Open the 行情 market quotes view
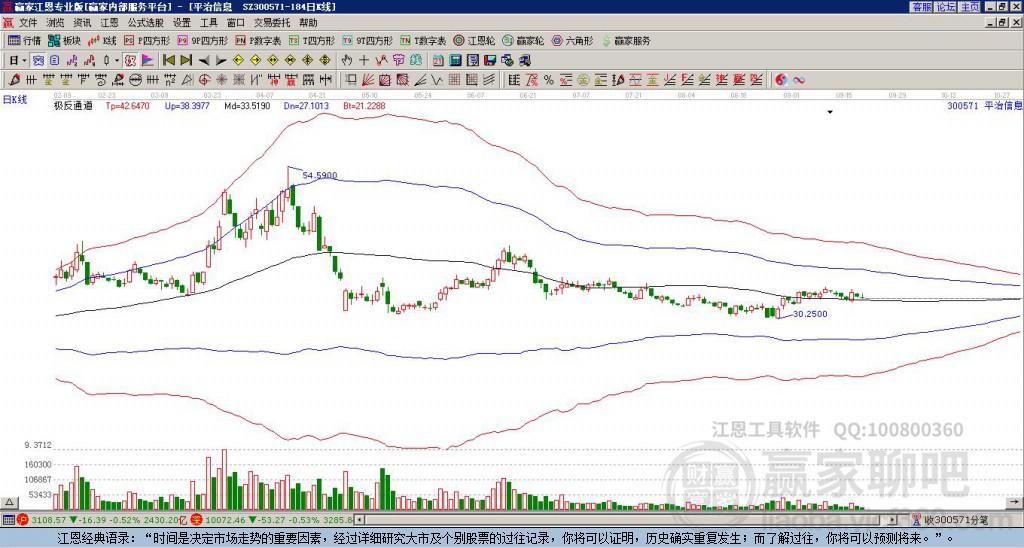 pos(24,40)
